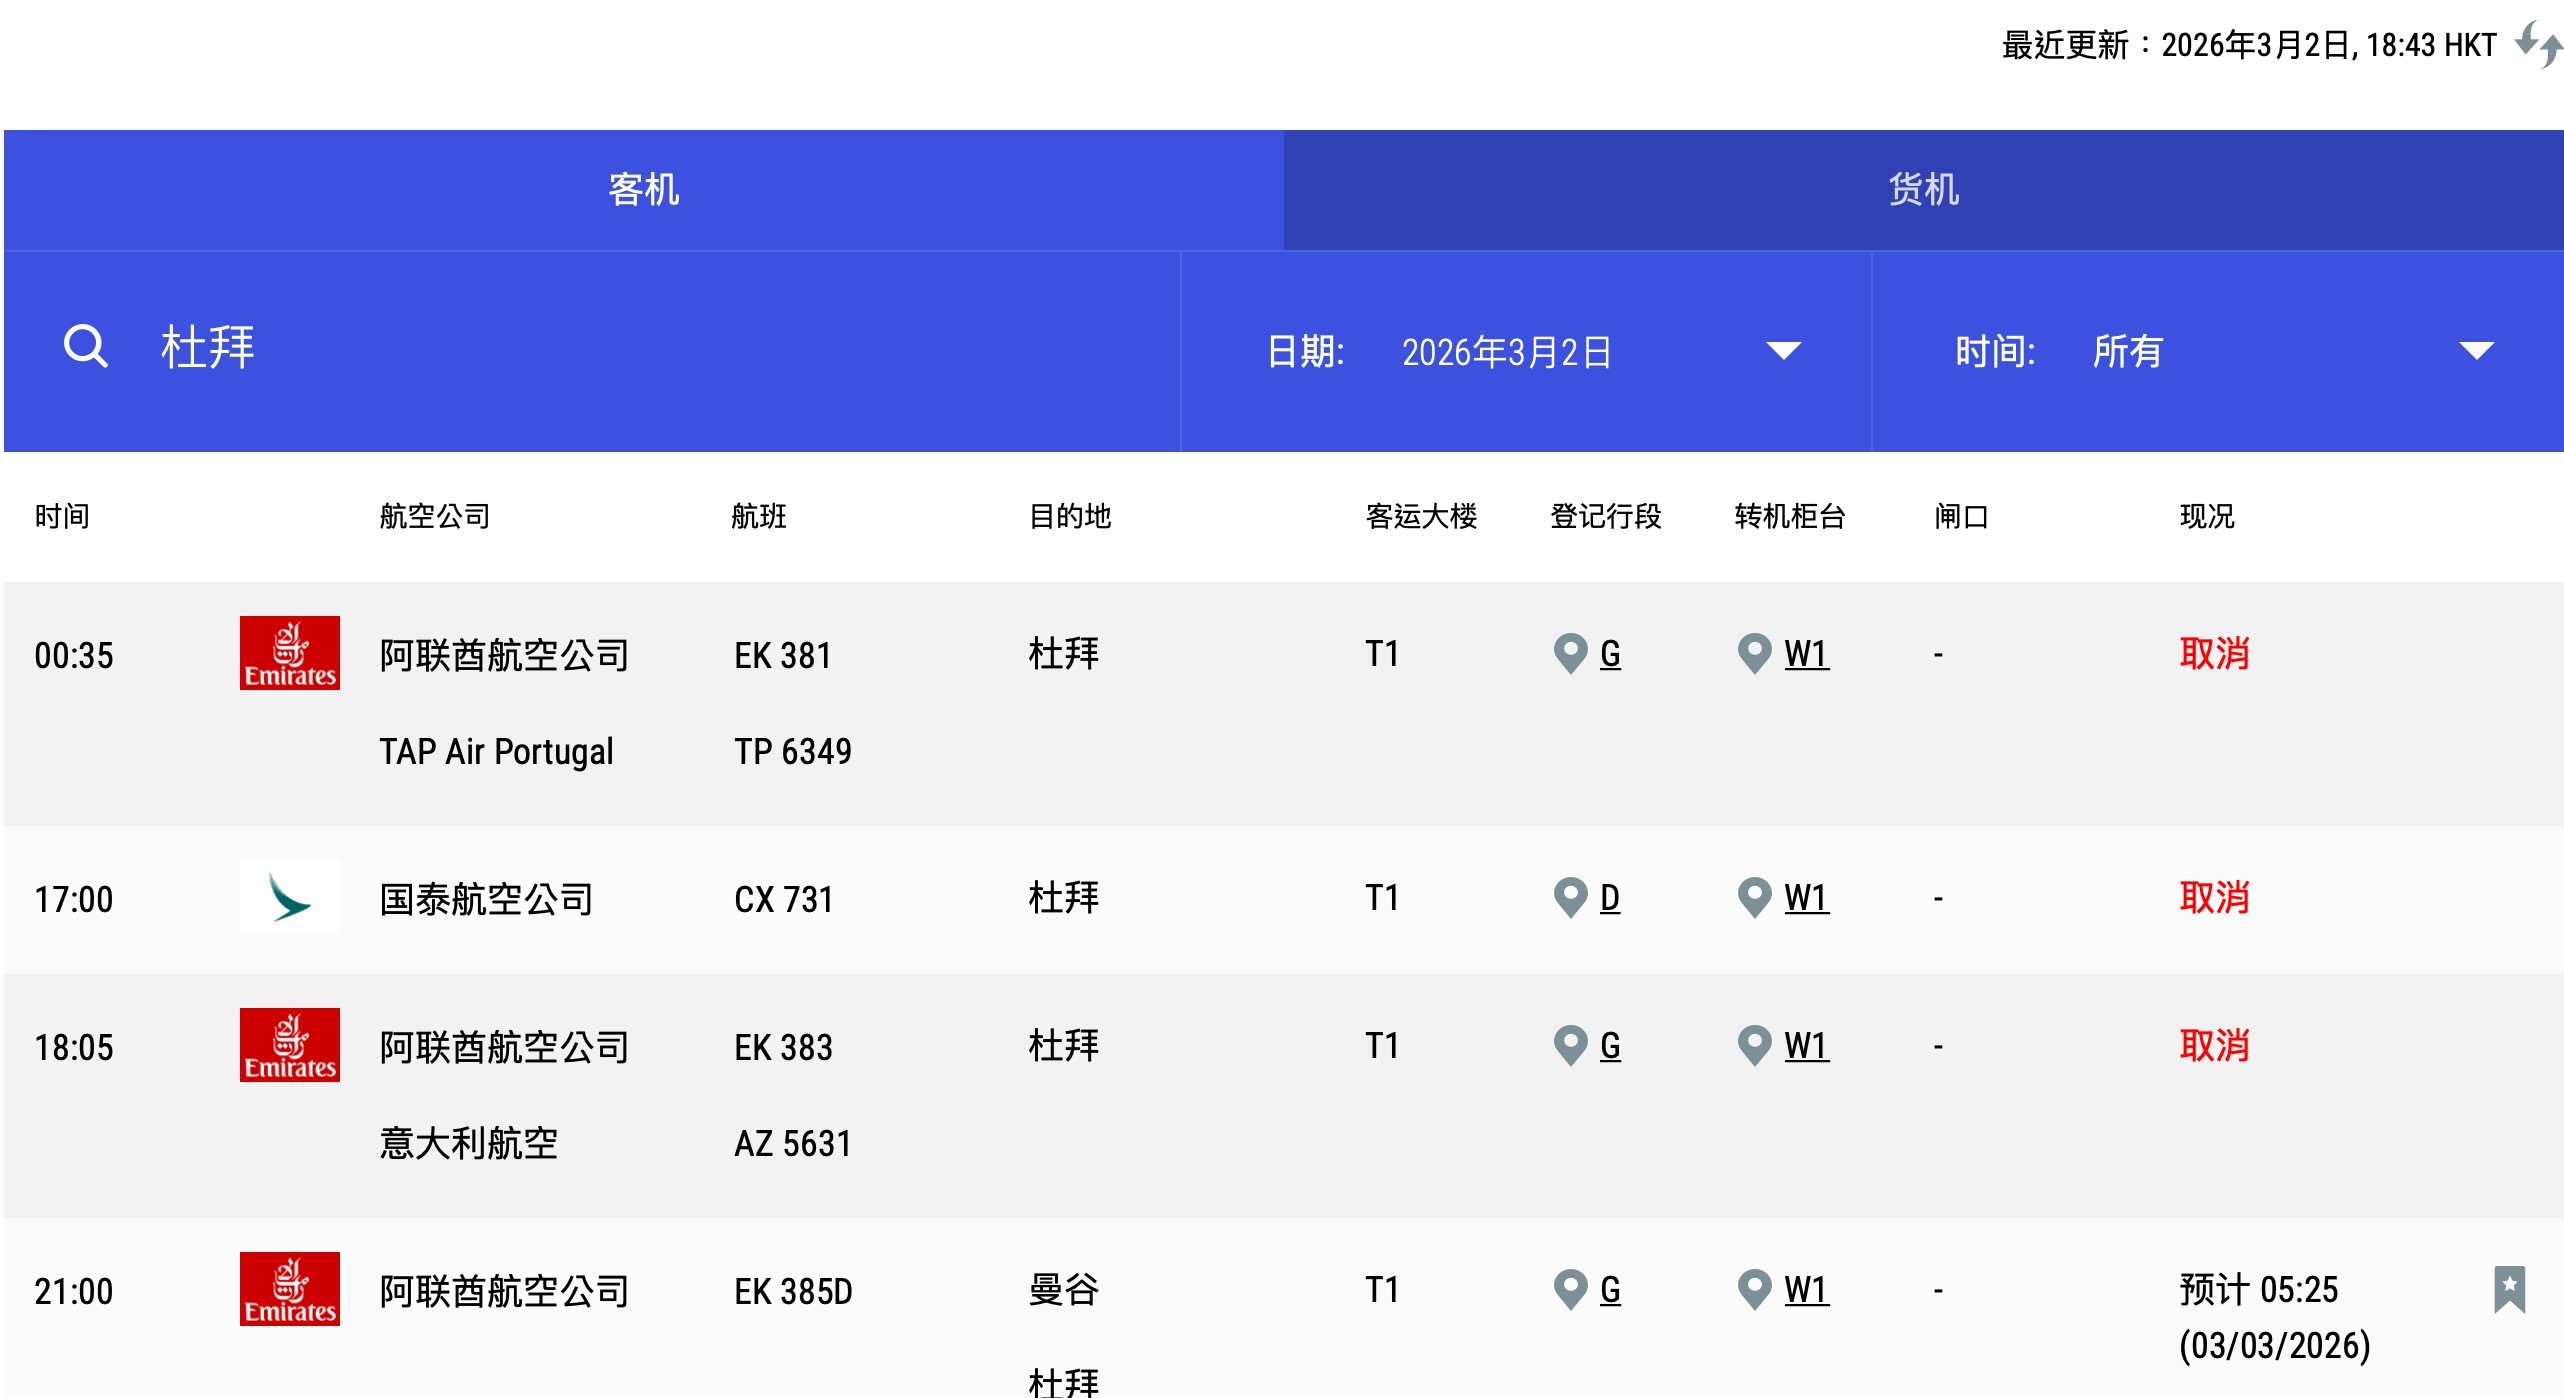Bookmark the EK 385D flight

[x=2509, y=1289]
